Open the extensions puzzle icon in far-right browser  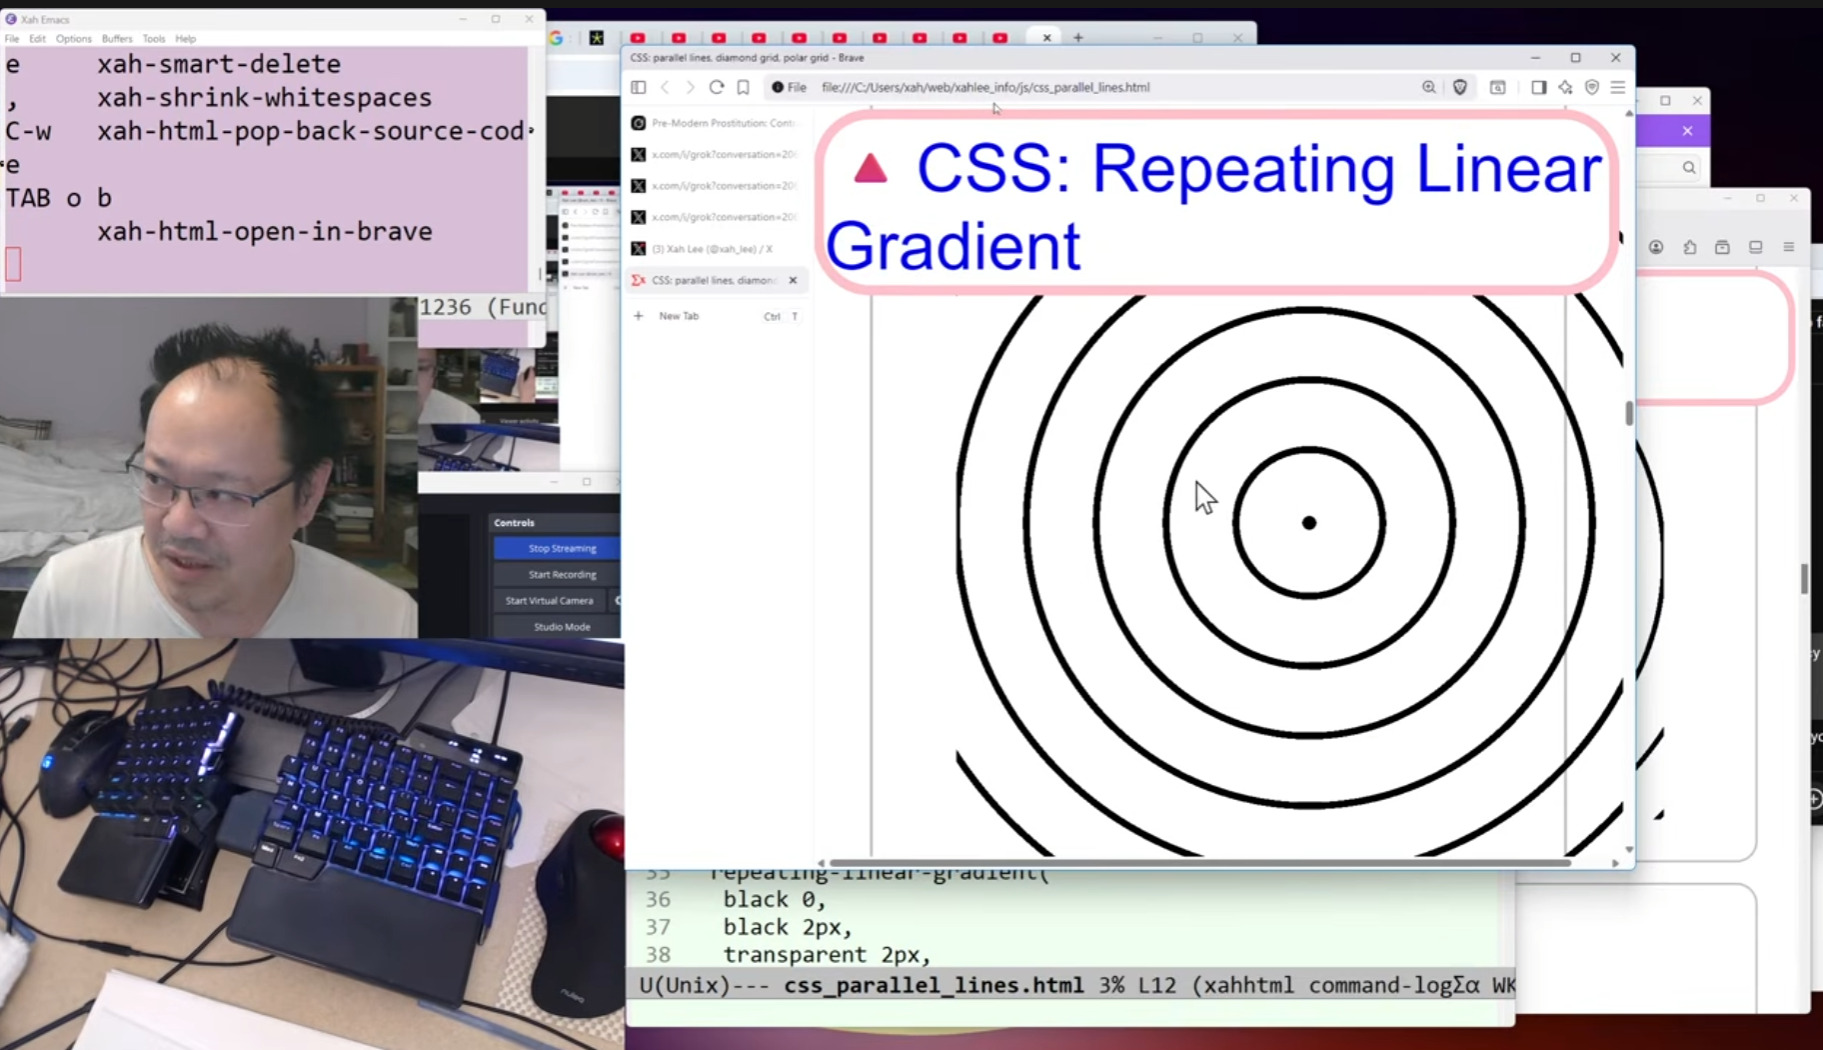1689,247
